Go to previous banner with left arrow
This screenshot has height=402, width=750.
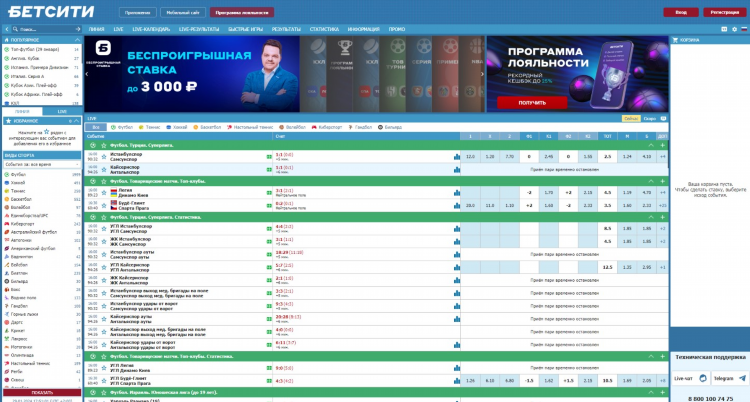(x=87, y=74)
